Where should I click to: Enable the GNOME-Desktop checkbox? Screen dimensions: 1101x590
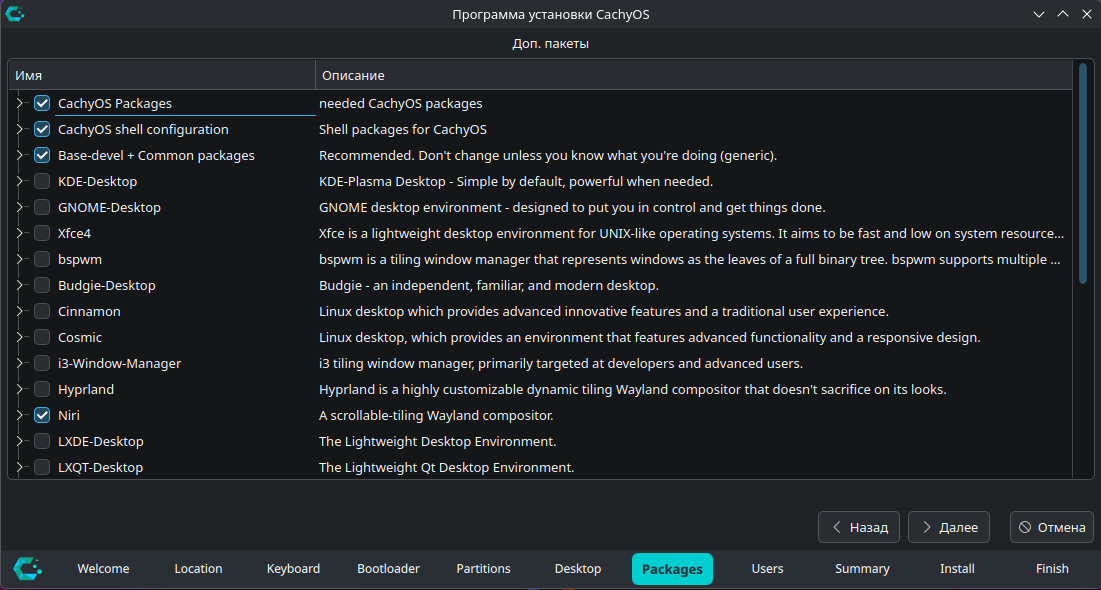click(x=42, y=207)
